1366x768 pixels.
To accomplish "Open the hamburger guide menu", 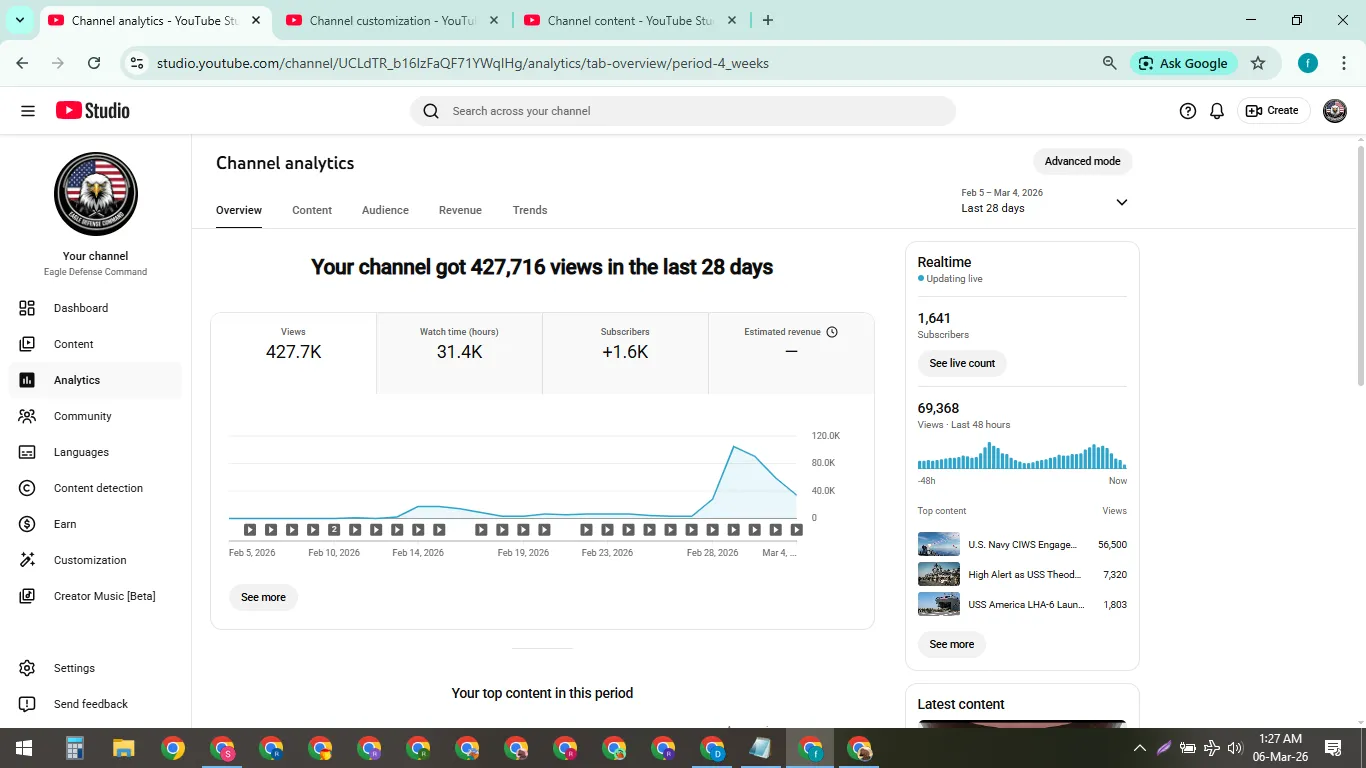I will click(x=28, y=111).
